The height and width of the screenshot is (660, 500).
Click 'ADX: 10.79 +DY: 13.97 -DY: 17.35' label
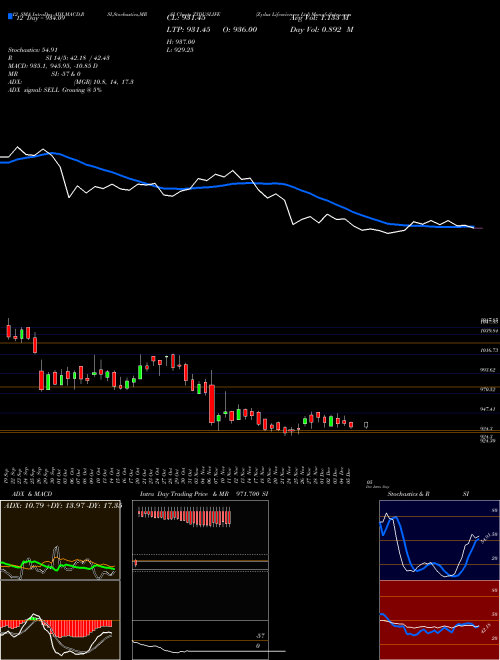(63, 505)
